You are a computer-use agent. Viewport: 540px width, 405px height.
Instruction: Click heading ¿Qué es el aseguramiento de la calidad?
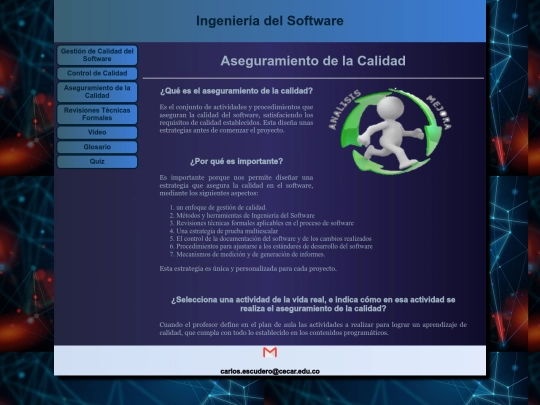pyautogui.click(x=236, y=91)
